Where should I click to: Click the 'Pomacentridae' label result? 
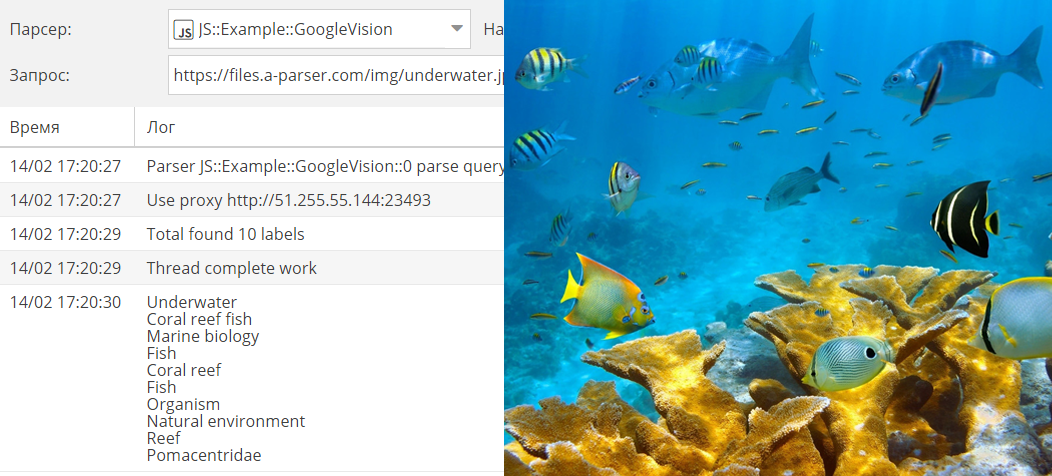tap(204, 455)
